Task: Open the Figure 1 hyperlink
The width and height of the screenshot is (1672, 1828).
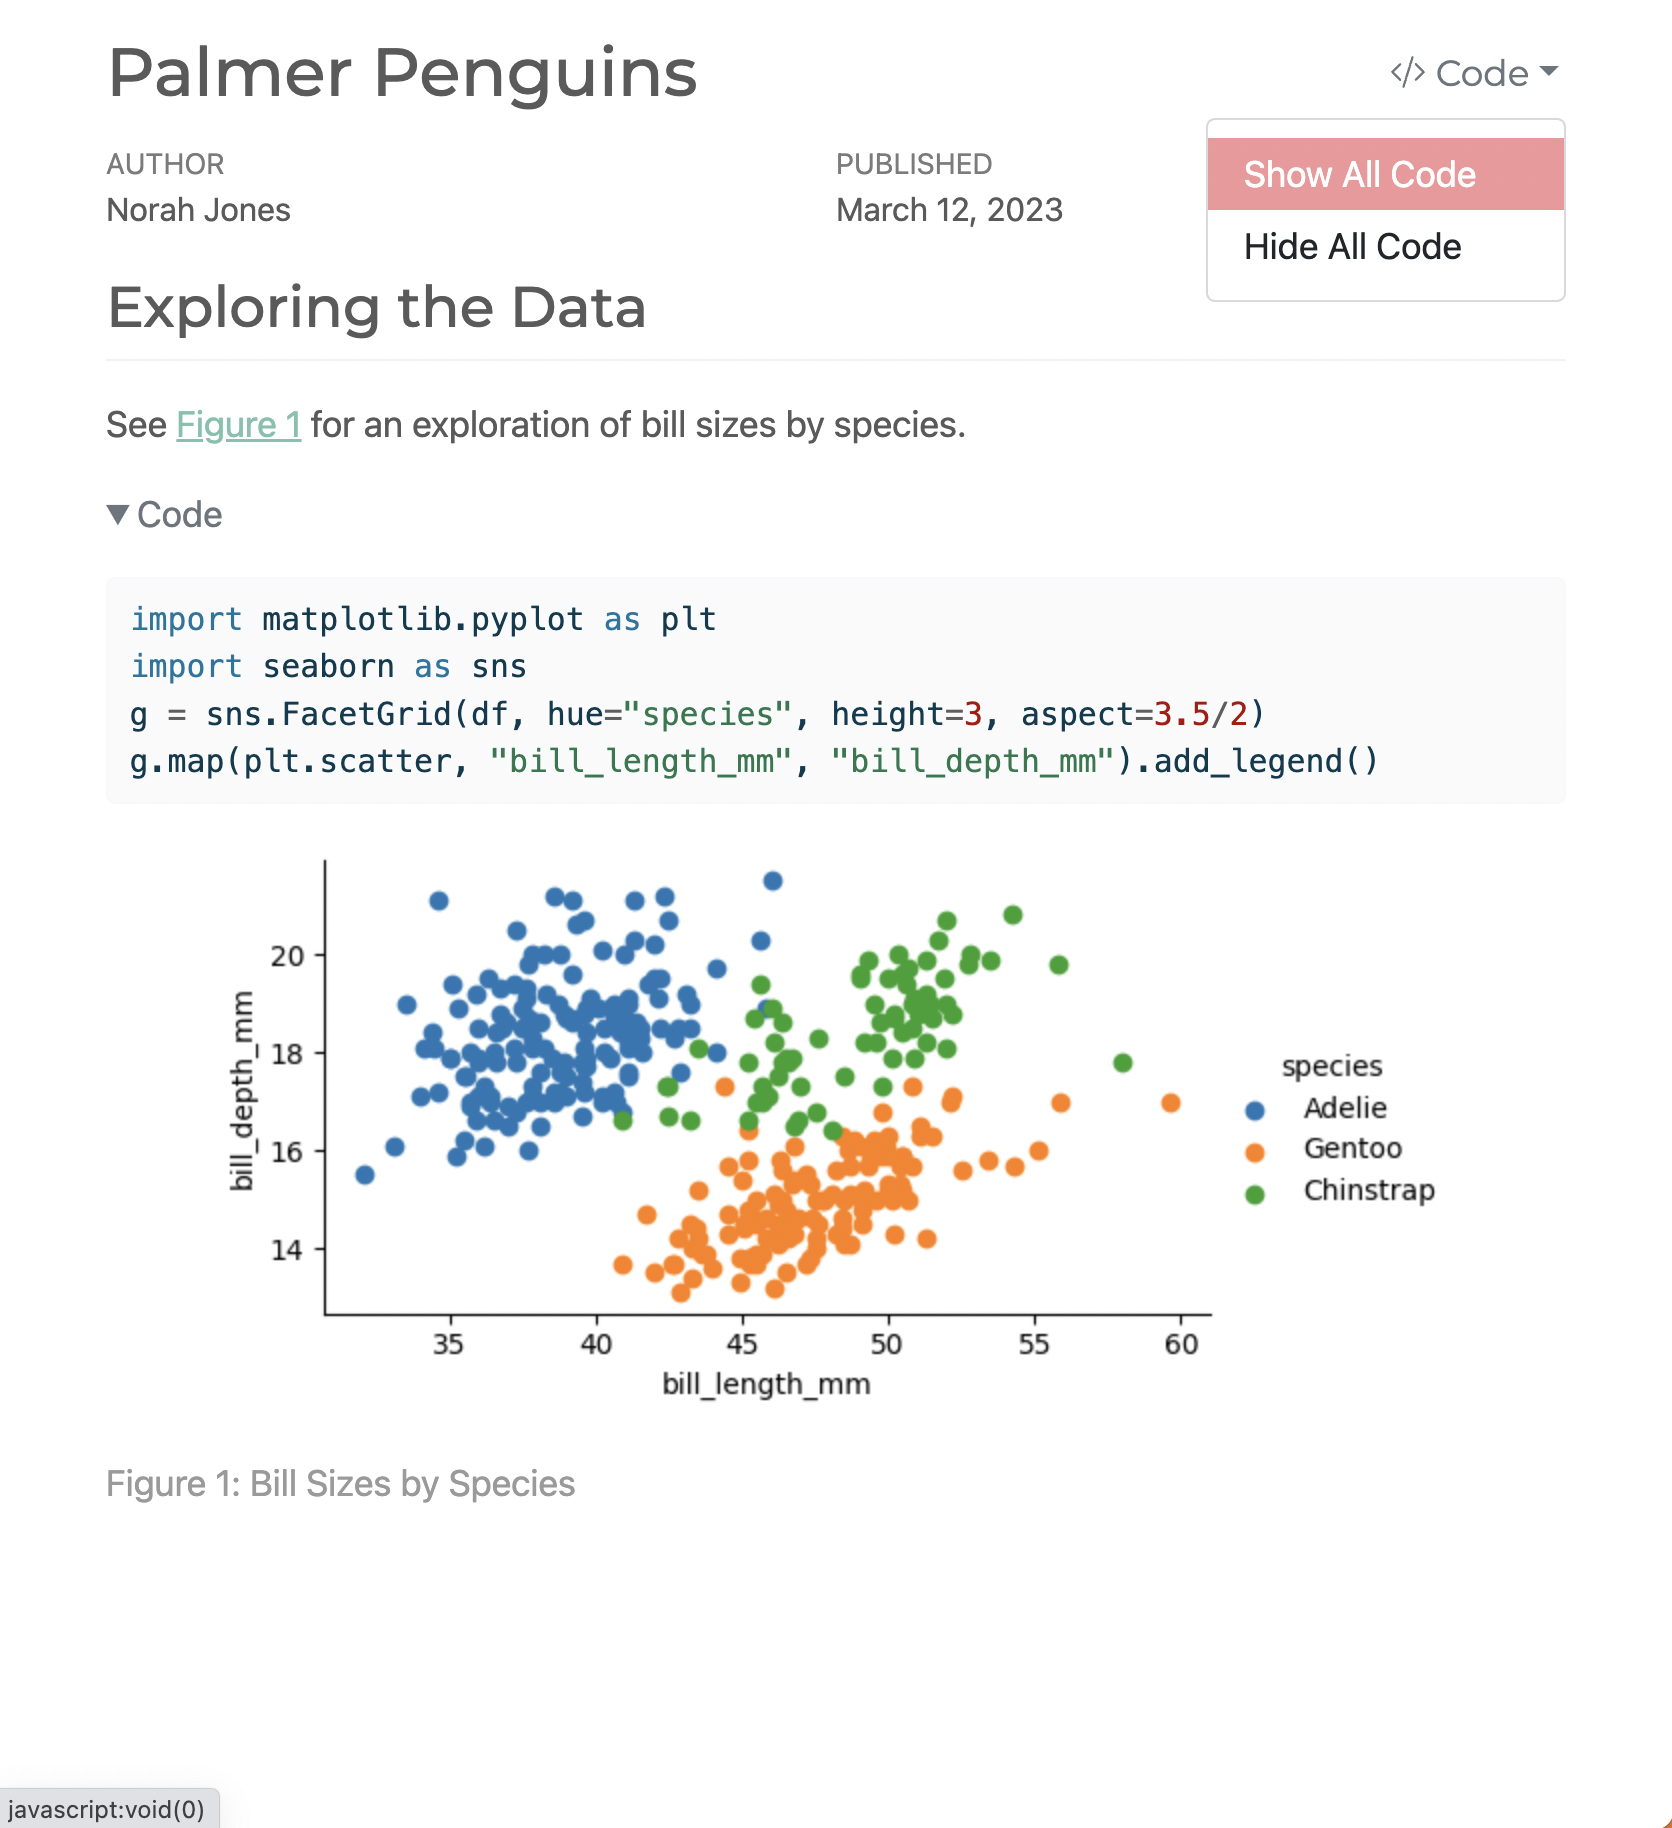Action: click(239, 424)
